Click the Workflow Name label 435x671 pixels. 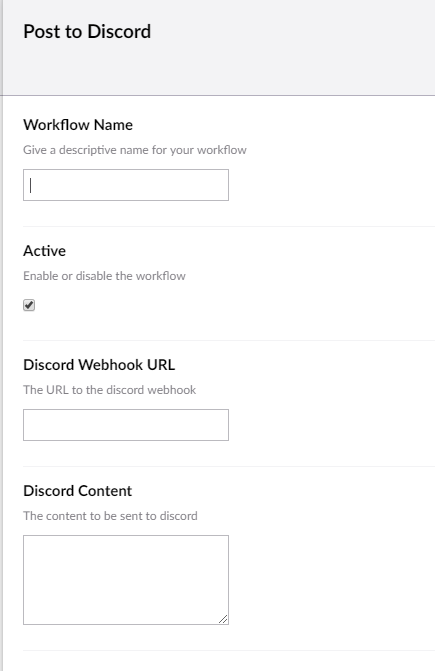point(78,125)
